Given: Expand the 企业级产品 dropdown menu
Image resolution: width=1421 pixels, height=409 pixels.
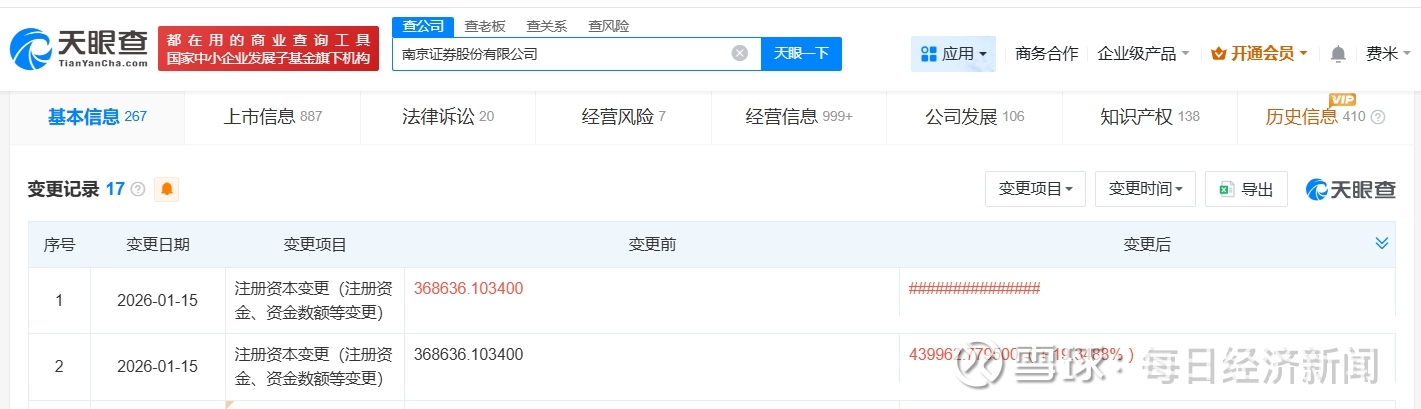Looking at the screenshot, I should click(x=1143, y=54).
